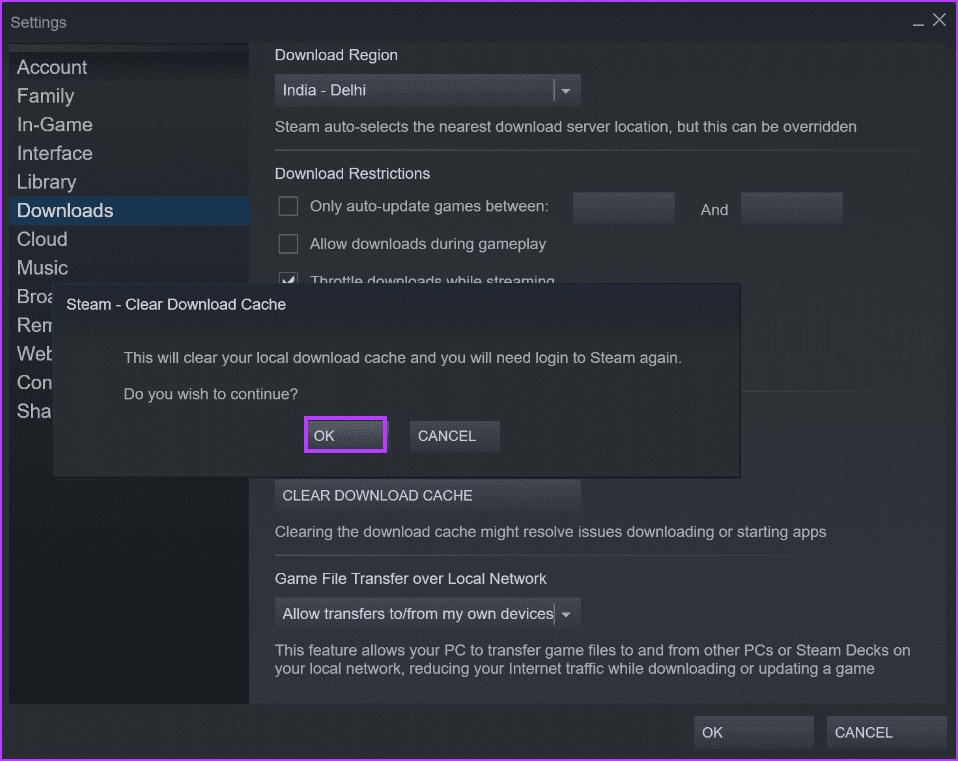Click CANCEL at bottom of Settings window
The width and height of the screenshot is (958, 761).
click(x=887, y=732)
